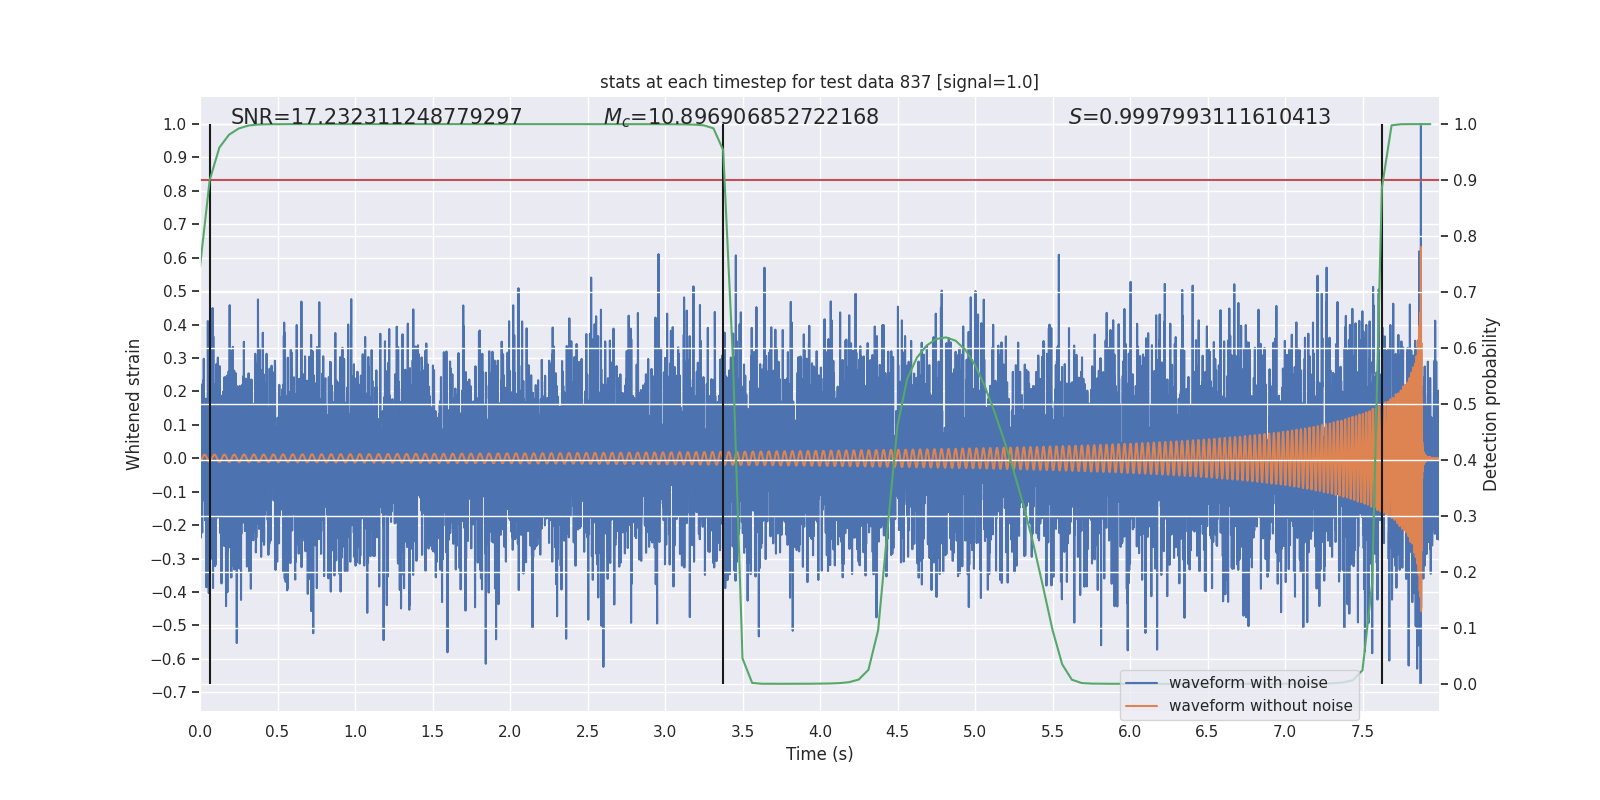1600x800 pixels.
Task: Click the 1.0 tick on the Time axis
Action: (355, 731)
